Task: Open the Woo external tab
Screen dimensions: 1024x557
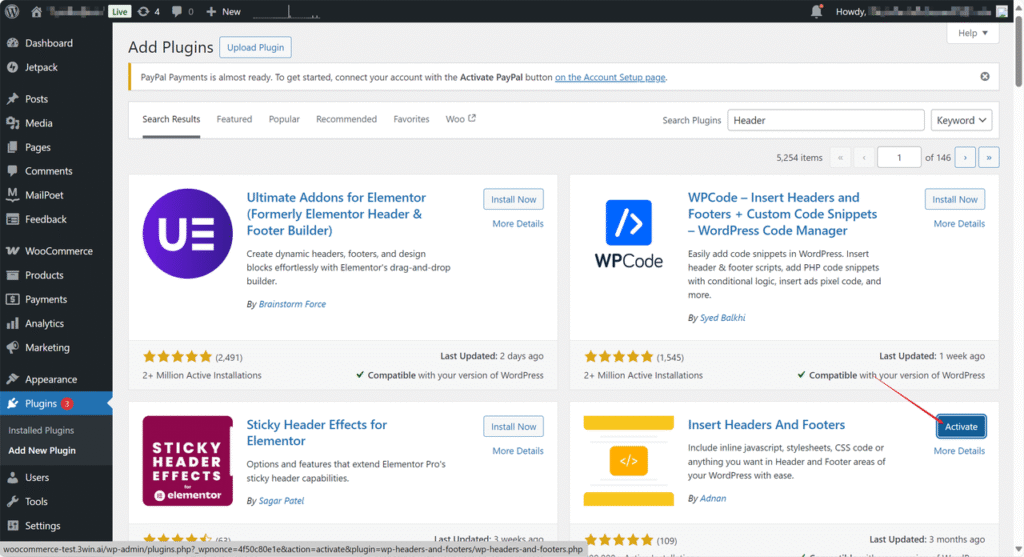Action: 460,119
